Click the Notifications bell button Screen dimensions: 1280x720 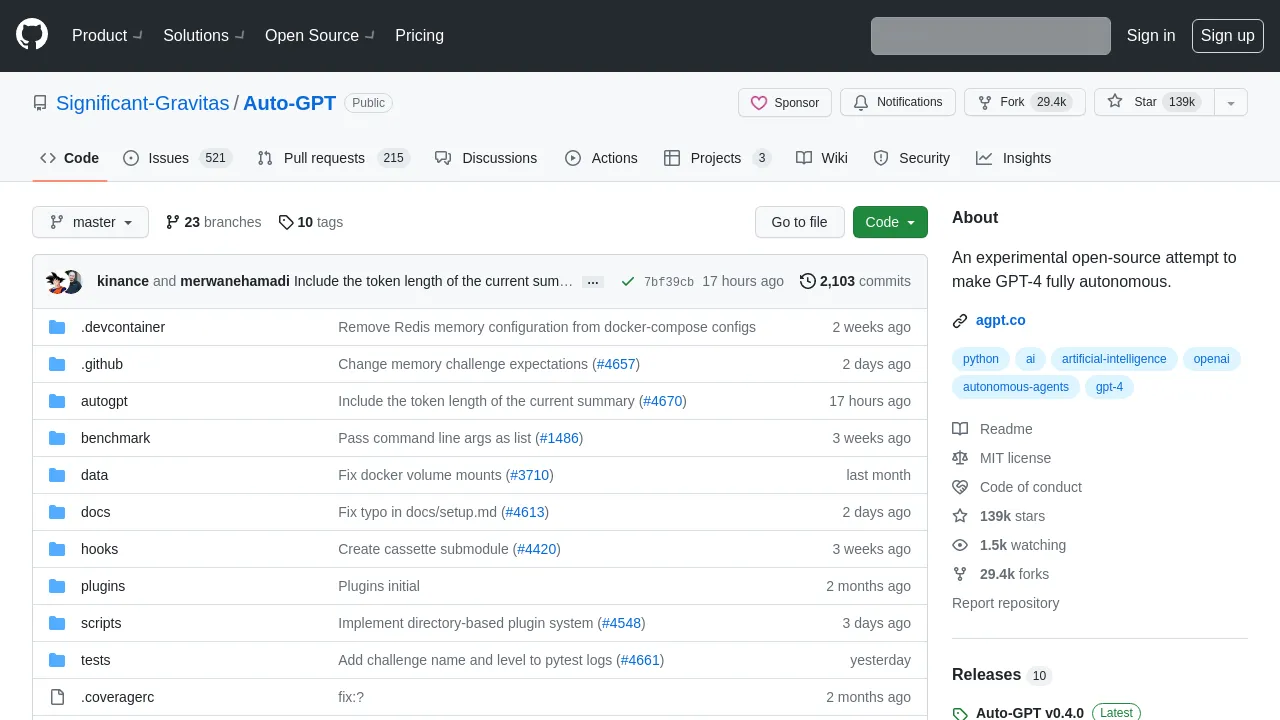pyautogui.click(x=898, y=102)
